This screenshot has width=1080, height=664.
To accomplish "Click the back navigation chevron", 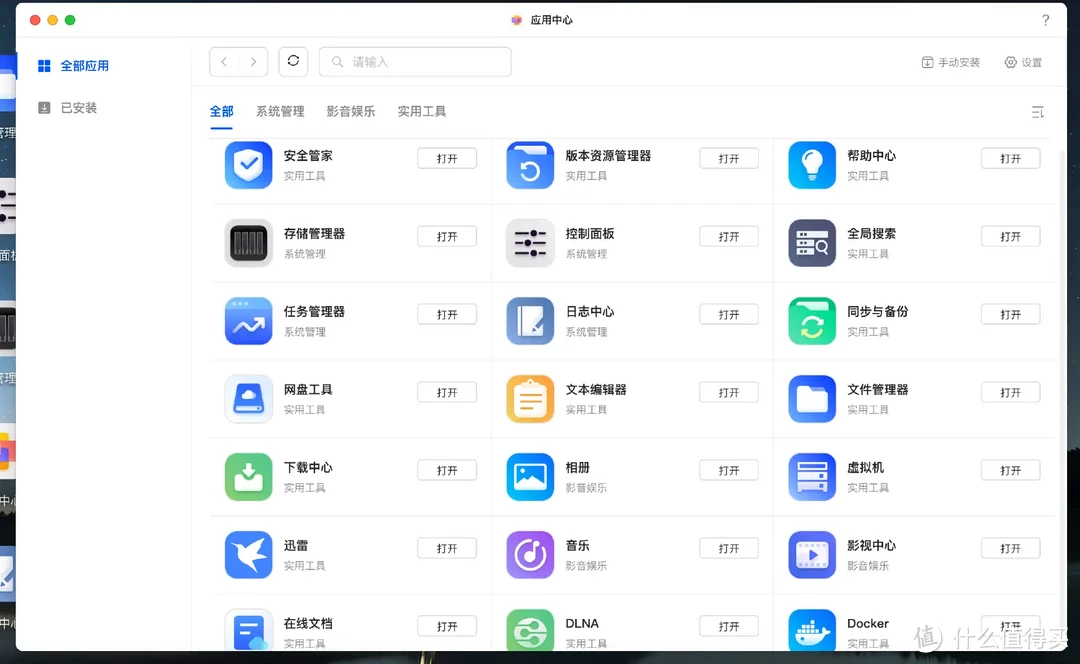I will (224, 61).
